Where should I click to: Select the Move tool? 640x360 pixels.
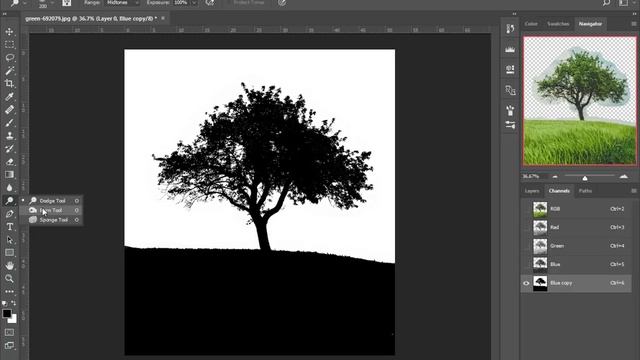tap(9, 31)
